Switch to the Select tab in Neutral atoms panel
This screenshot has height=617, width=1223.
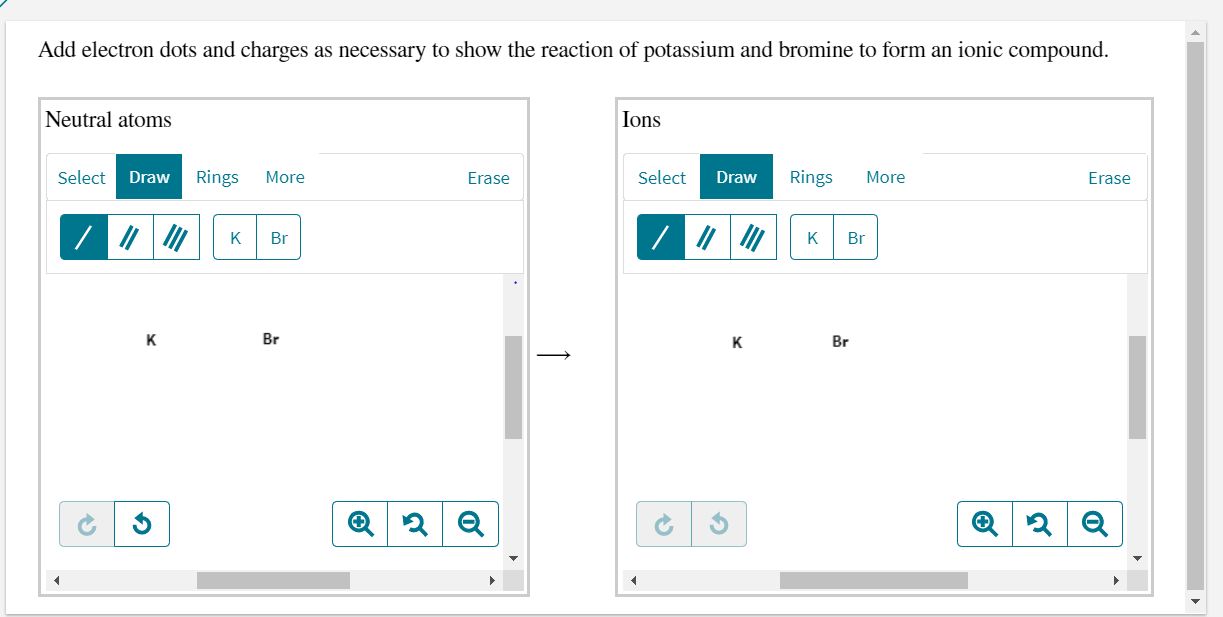point(81,177)
